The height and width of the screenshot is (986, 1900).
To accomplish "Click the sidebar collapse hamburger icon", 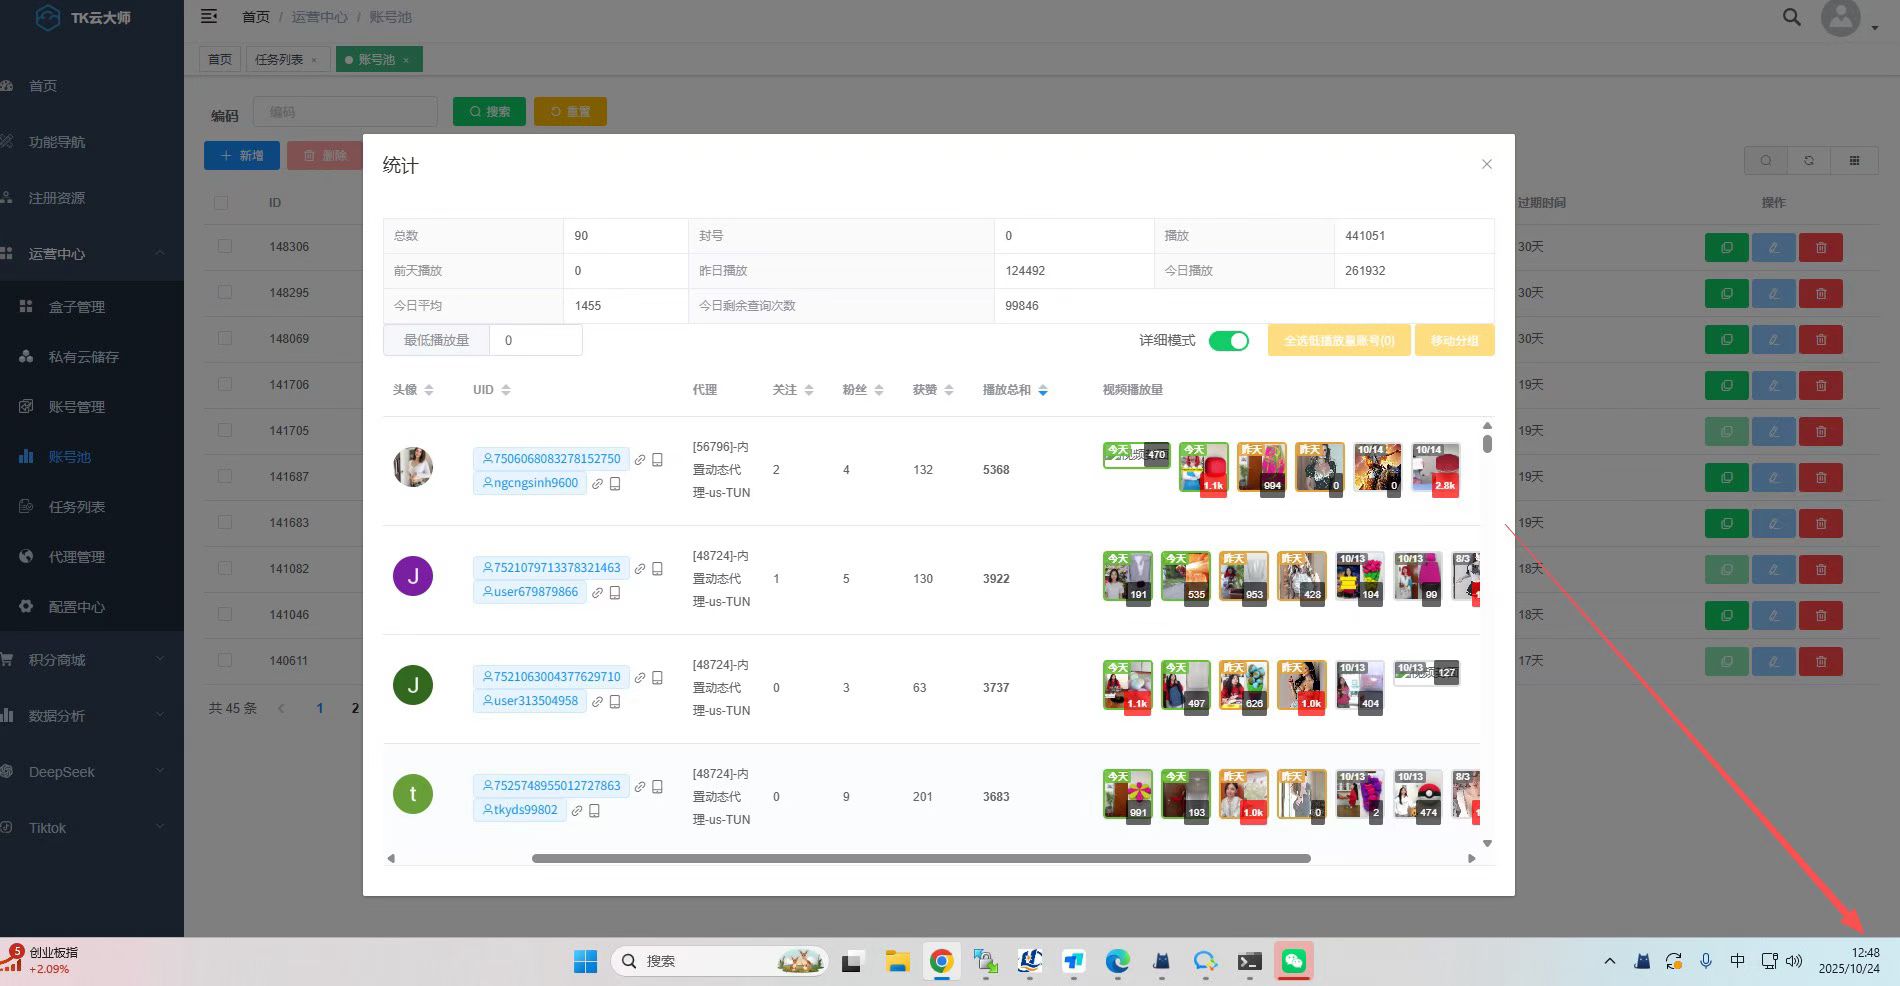I will coord(209,16).
